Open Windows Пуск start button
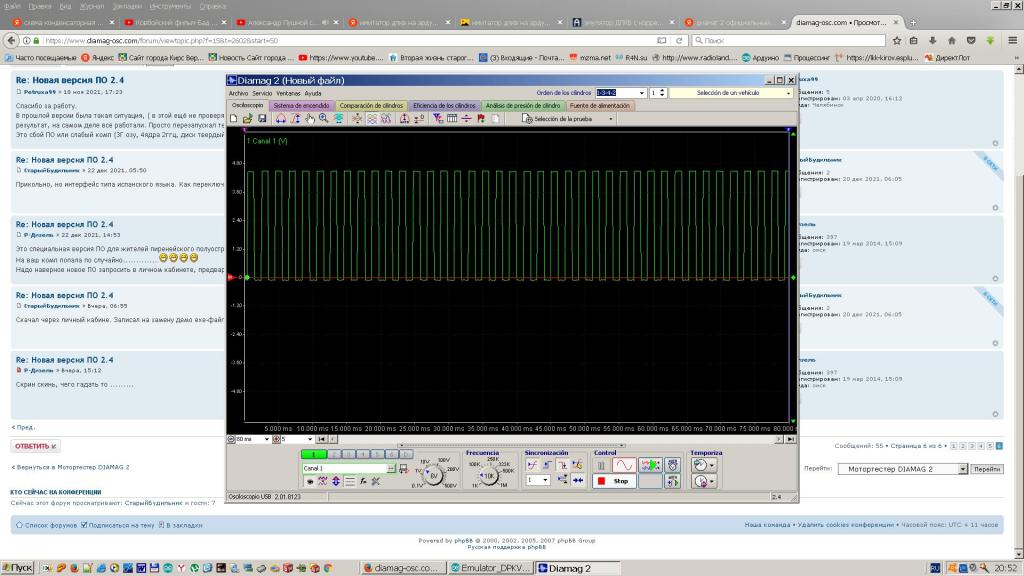Viewport: 1024px width, 576px height. (18, 568)
